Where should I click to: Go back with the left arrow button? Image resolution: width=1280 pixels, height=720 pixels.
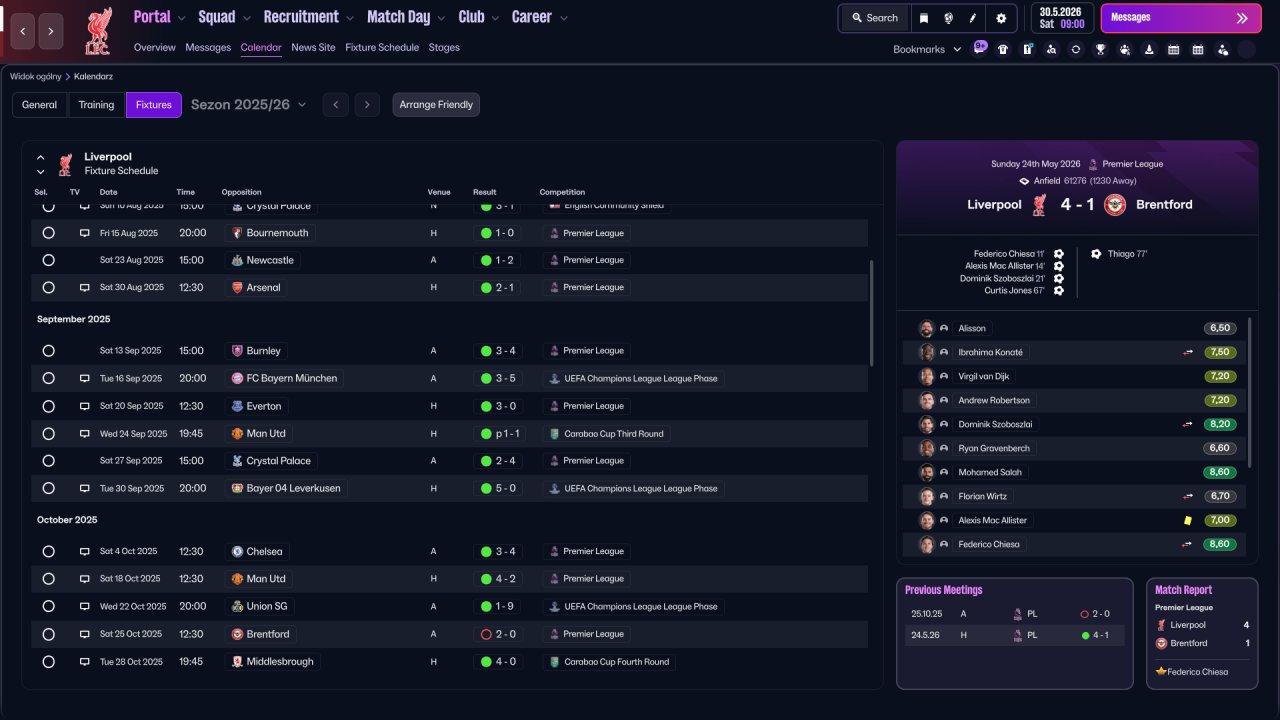pos(23,31)
